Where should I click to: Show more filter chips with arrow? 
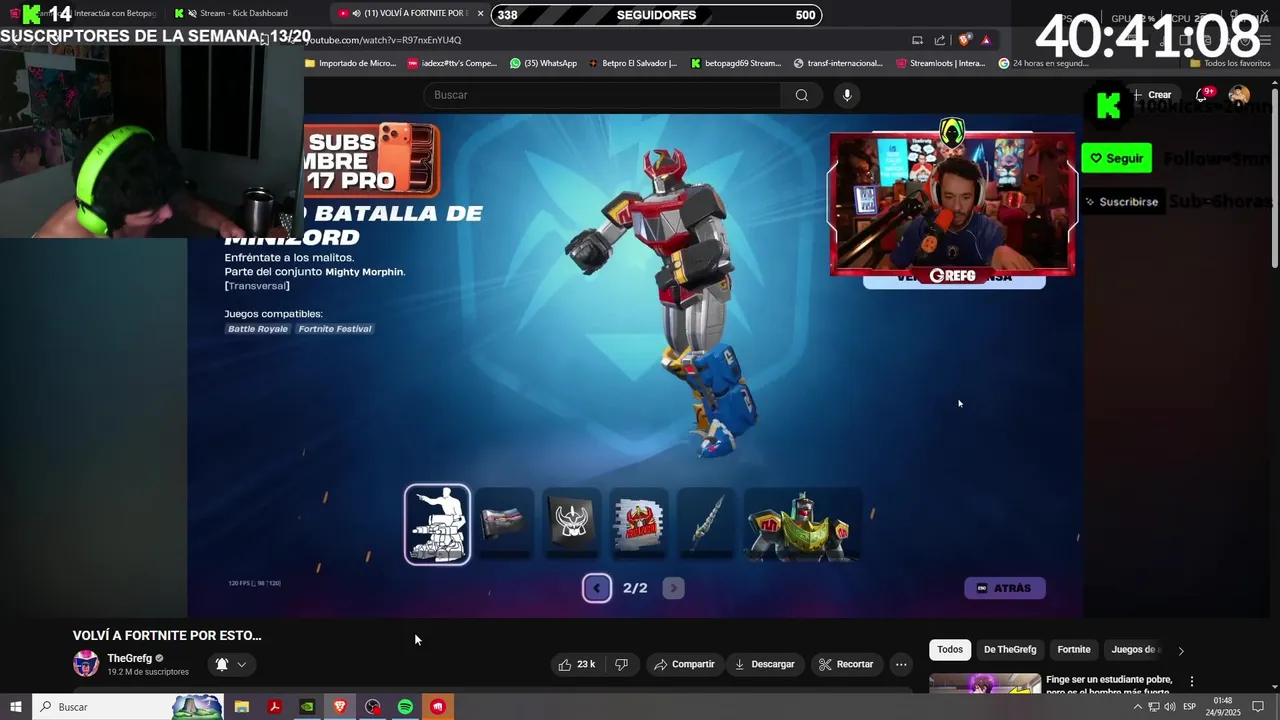point(1181,650)
